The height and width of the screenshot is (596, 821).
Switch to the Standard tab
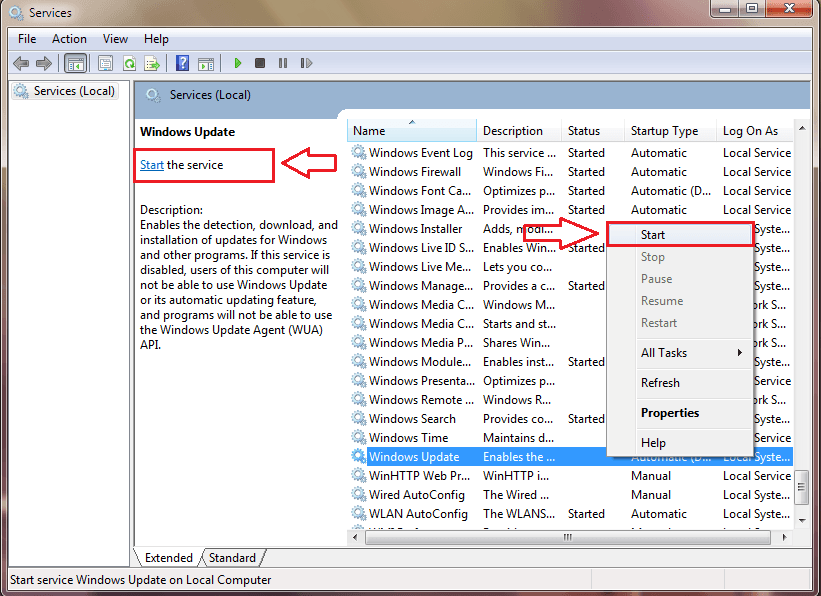[x=231, y=557]
